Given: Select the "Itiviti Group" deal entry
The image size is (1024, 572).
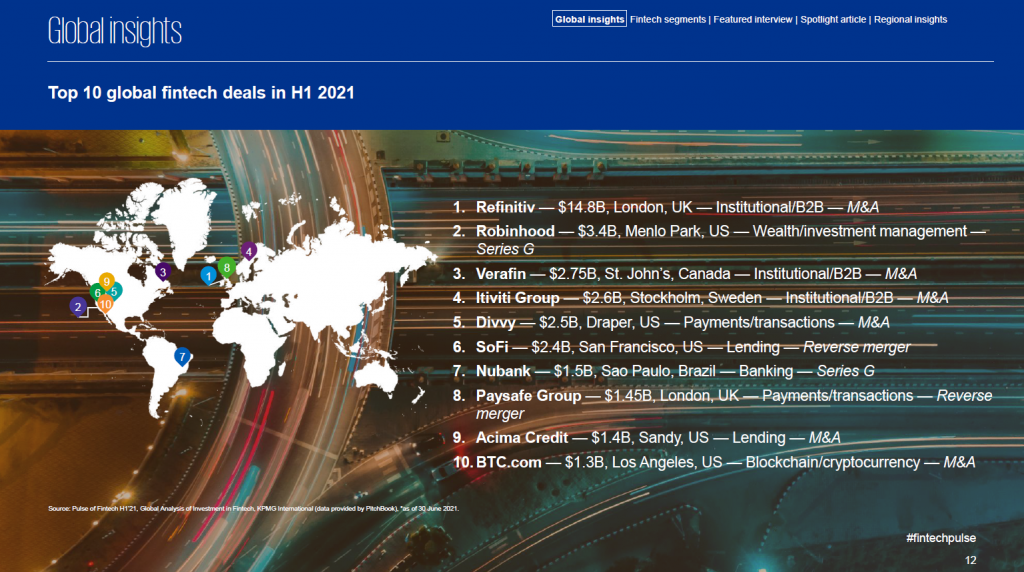Looking at the screenshot, I should pos(700,298).
